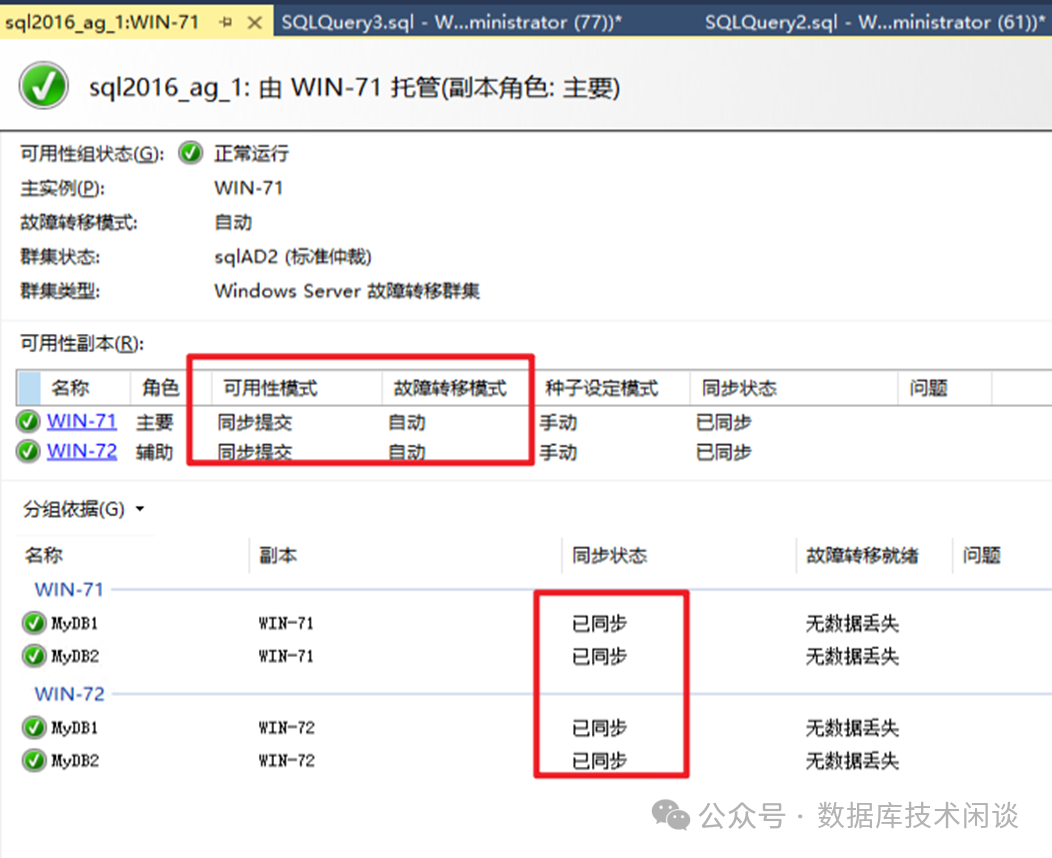Viewport: 1052px width, 858px height.
Task: Pin the sql2016_ag_1:WIN-71 tab
Action: (x=225, y=23)
